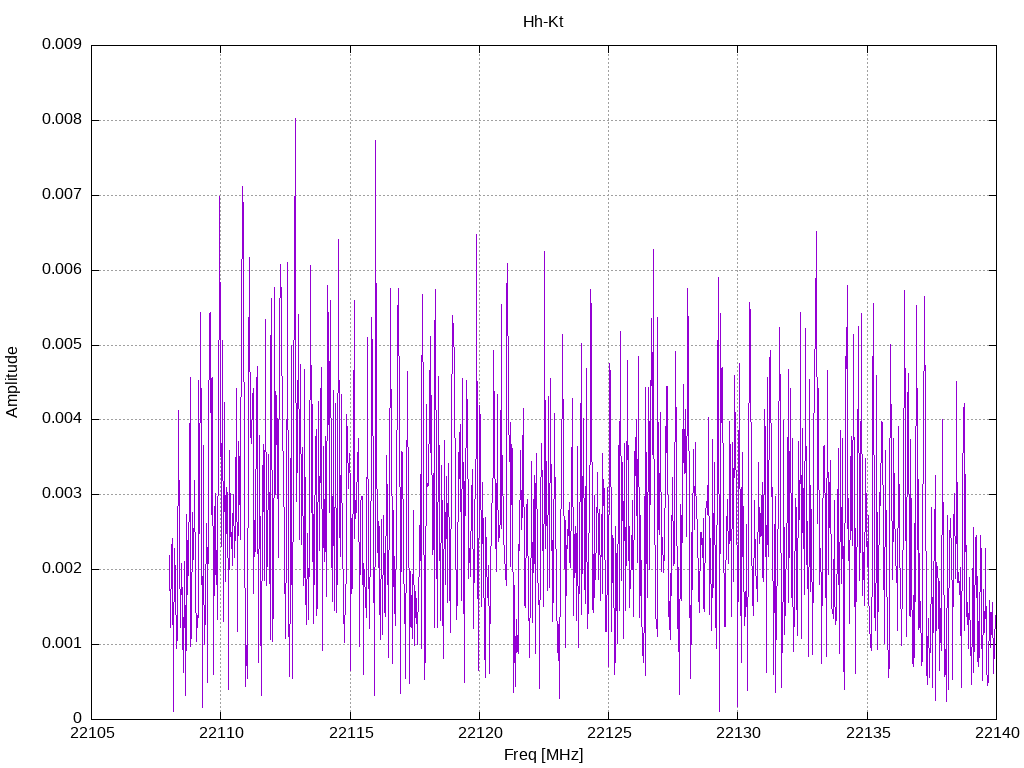This screenshot has width=1024, height=768.
Task: Click the Freq [MHz] x-axis label
Action: coord(543,755)
